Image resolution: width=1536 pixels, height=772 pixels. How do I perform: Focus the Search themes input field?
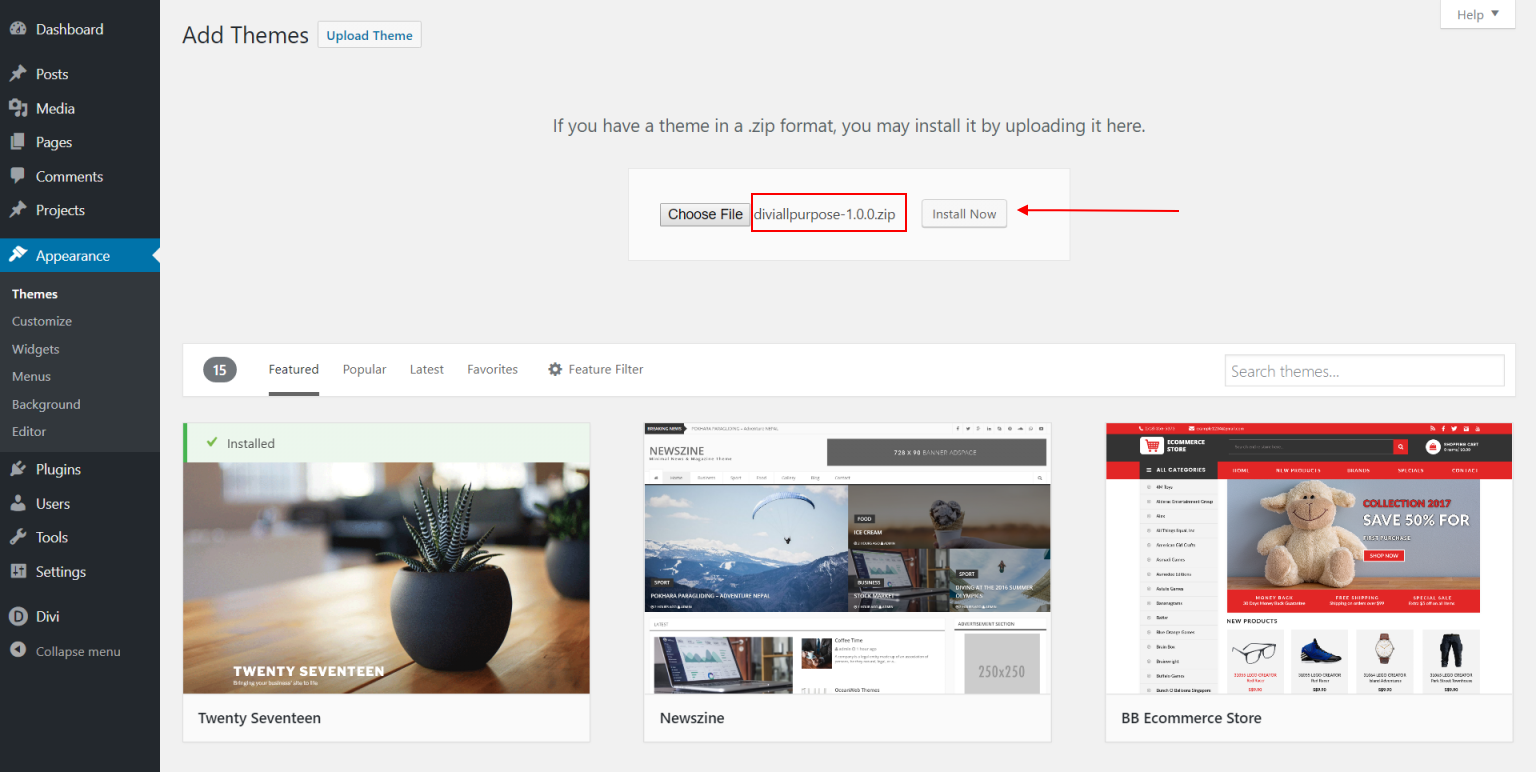pos(1364,371)
